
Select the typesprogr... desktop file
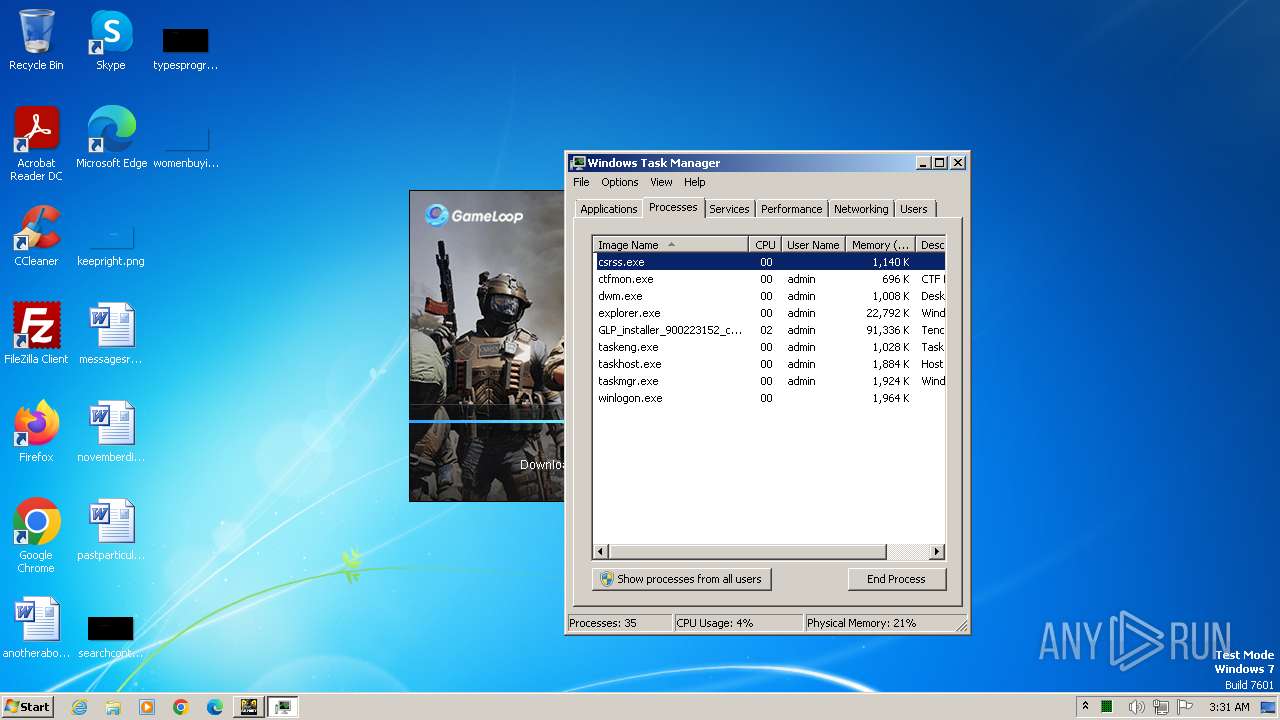[185, 48]
